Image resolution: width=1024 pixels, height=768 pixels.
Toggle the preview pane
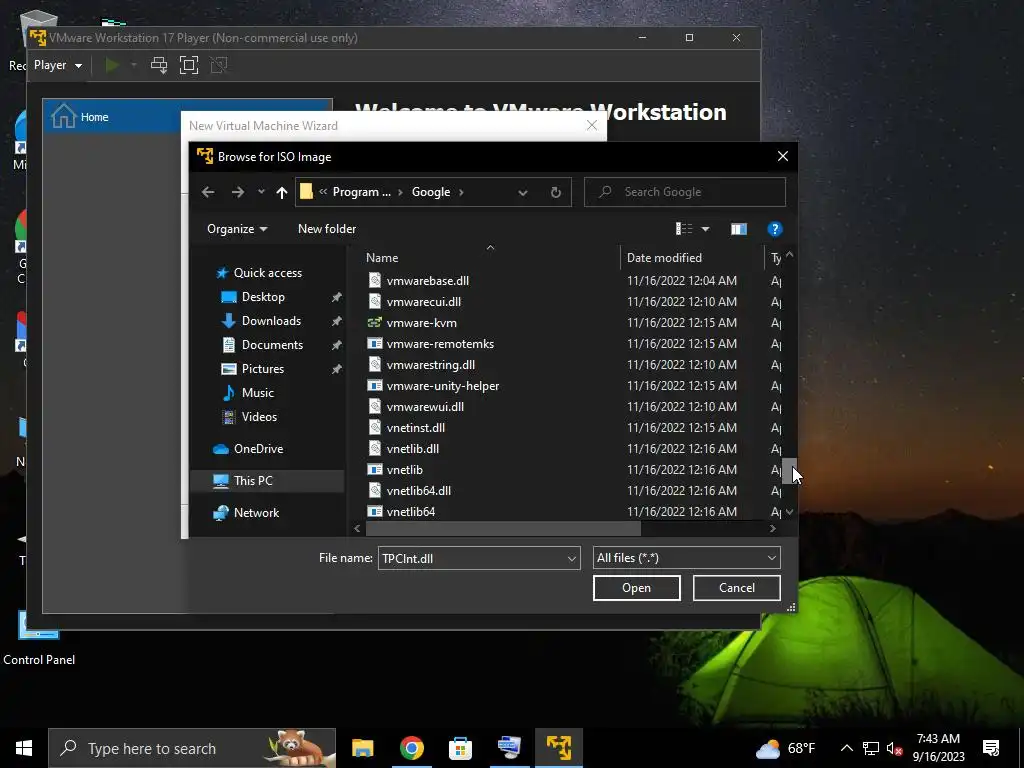tap(739, 229)
